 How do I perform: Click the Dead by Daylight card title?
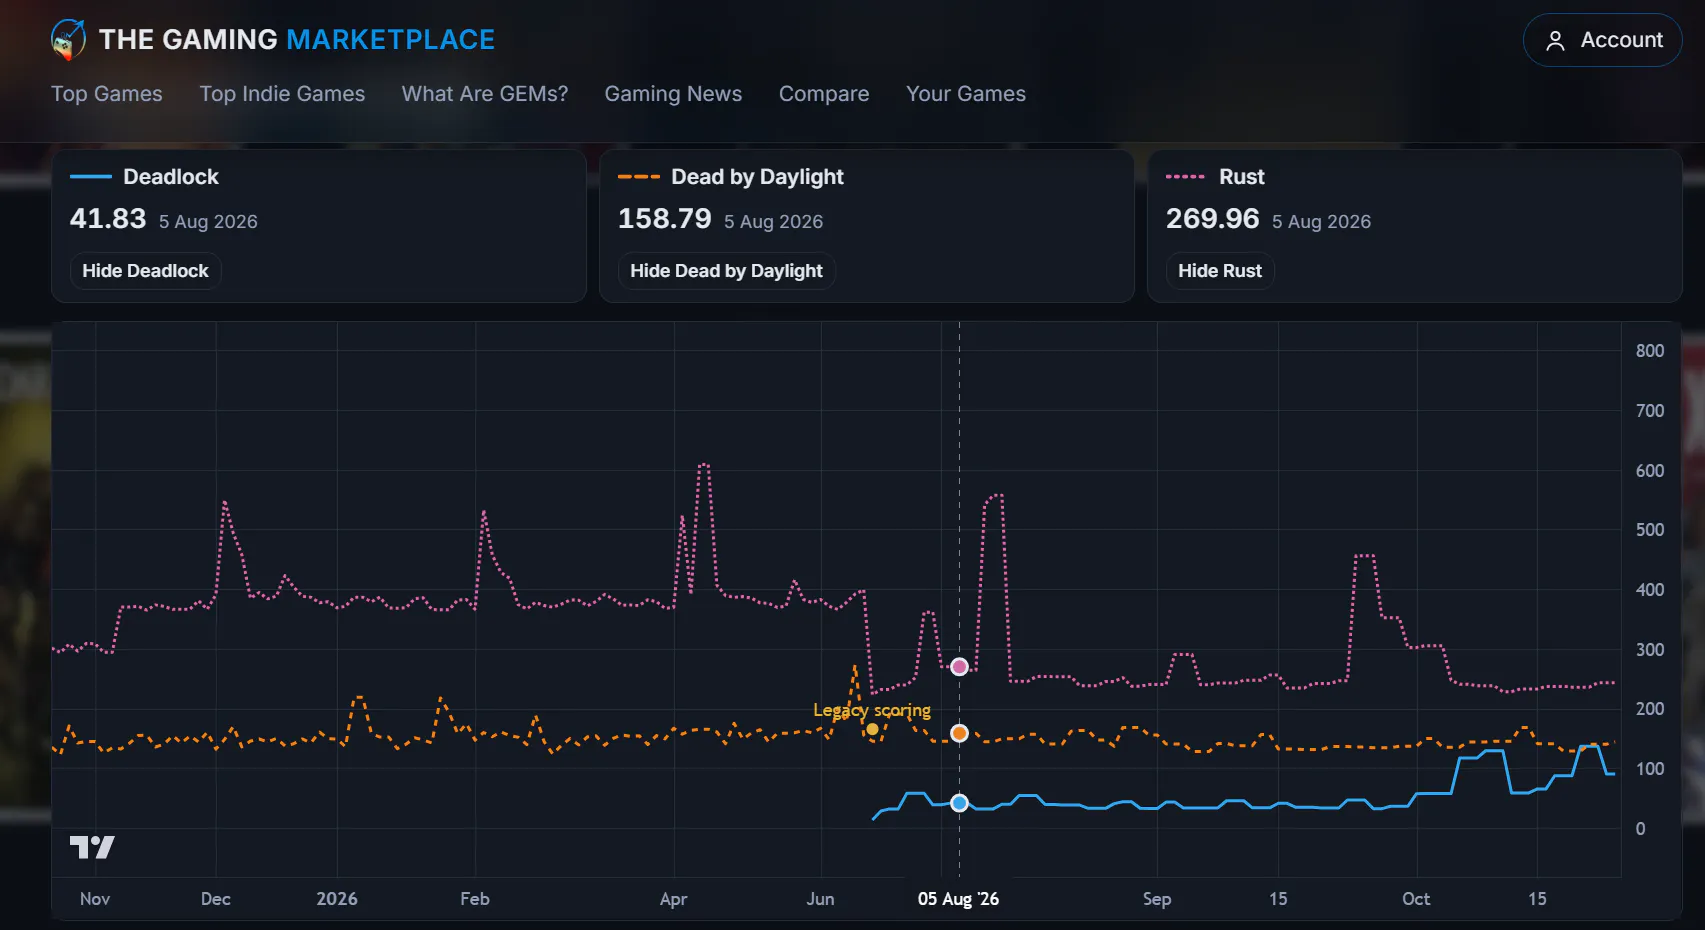757,177
